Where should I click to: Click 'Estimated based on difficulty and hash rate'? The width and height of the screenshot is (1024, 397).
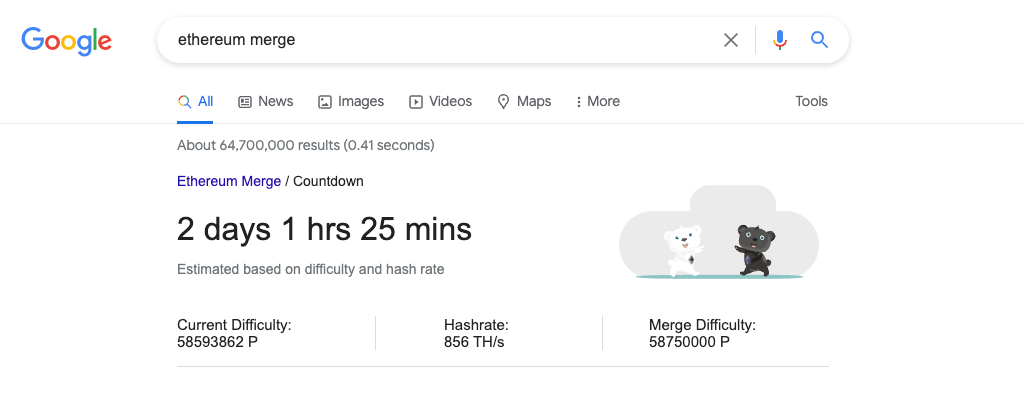[x=310, y=269]
